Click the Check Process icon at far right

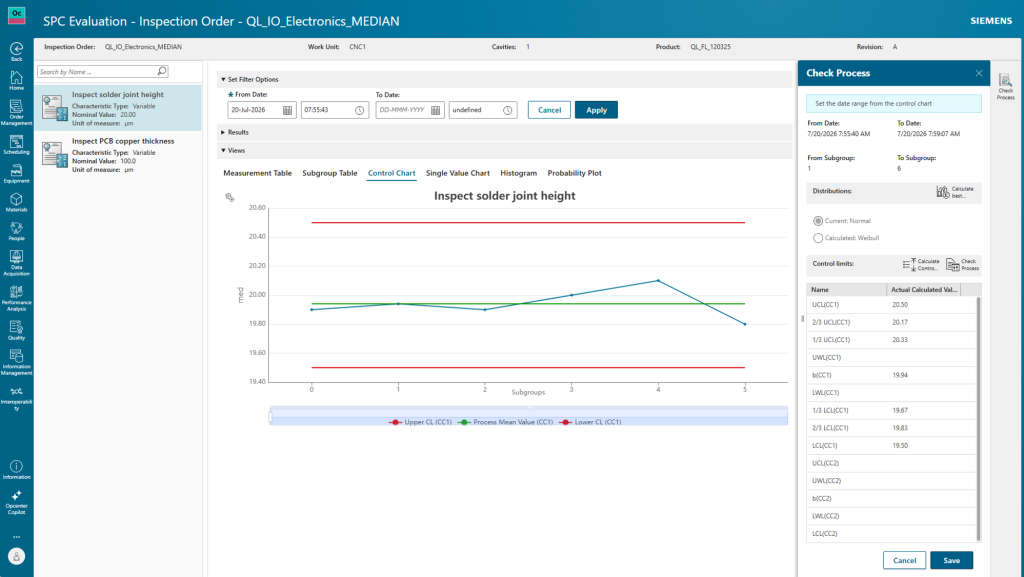click(x=1006, y=87)
